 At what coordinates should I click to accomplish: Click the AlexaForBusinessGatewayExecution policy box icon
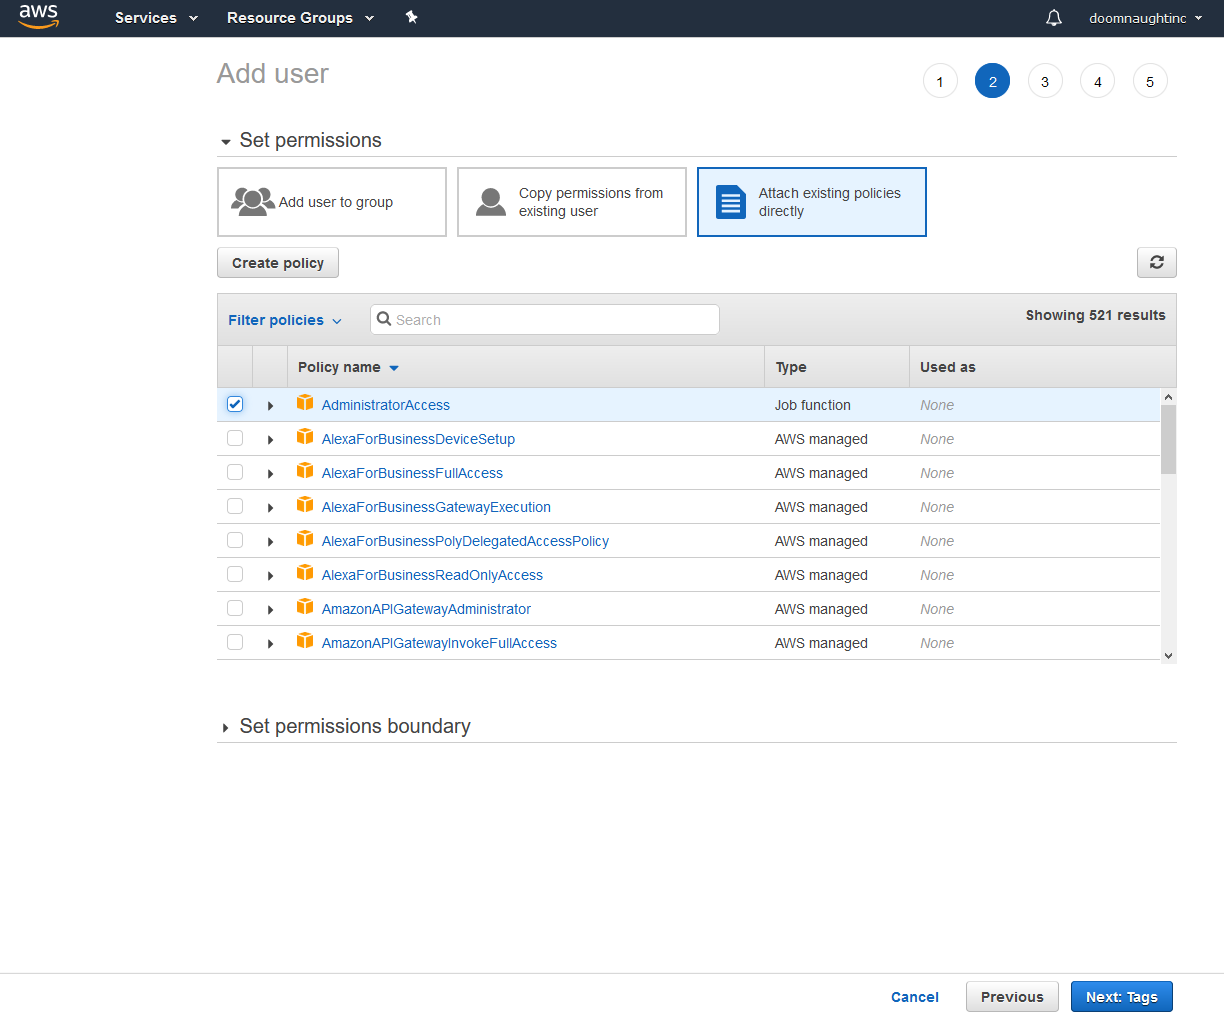coord(305,505)
